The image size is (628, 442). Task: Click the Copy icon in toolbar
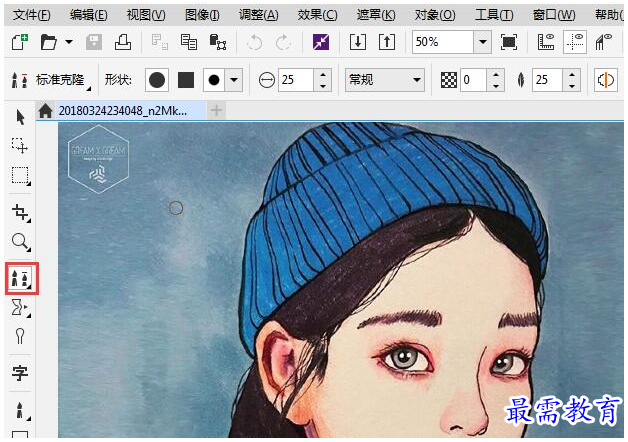click(x=189, y=42)
